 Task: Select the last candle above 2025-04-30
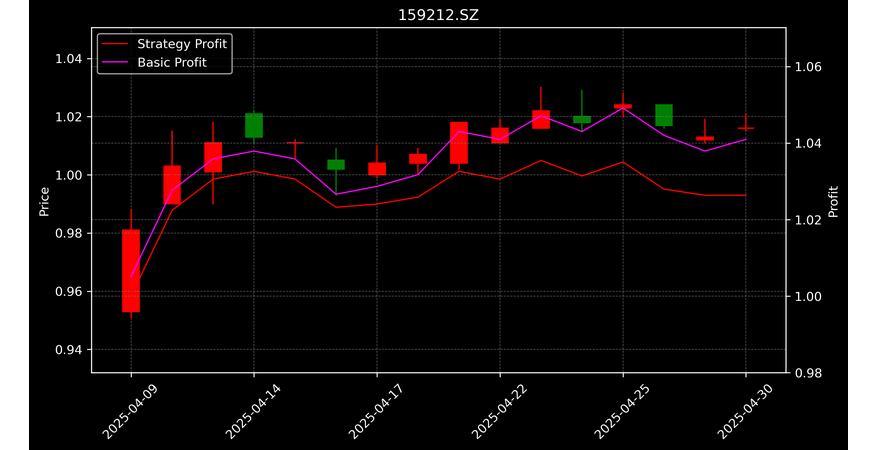[x=746, y=128]
